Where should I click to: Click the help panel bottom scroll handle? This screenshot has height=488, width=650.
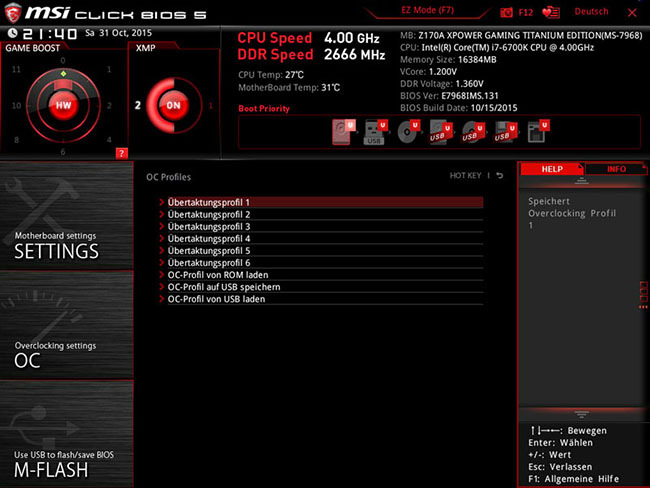(581, 414)
